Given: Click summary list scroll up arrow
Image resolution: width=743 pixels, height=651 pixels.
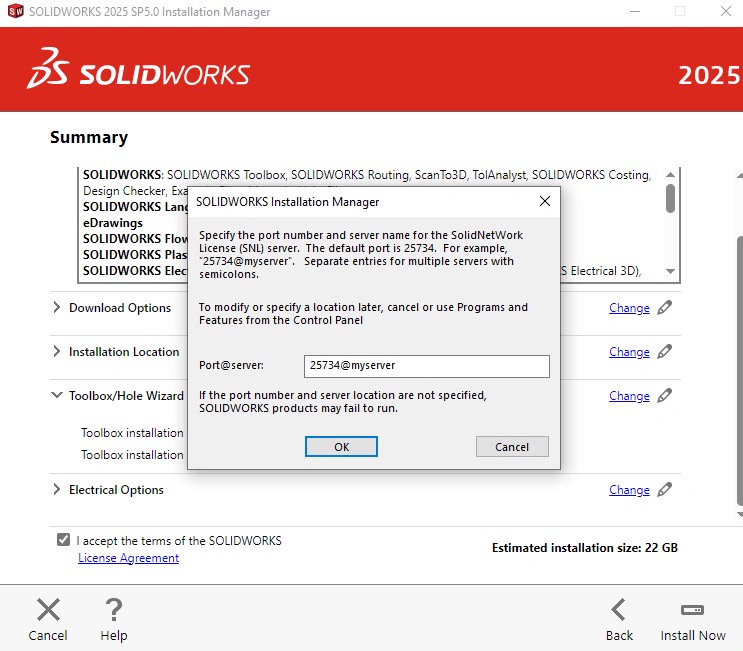Looking at the screenshot, I should [x=670, y=175].
